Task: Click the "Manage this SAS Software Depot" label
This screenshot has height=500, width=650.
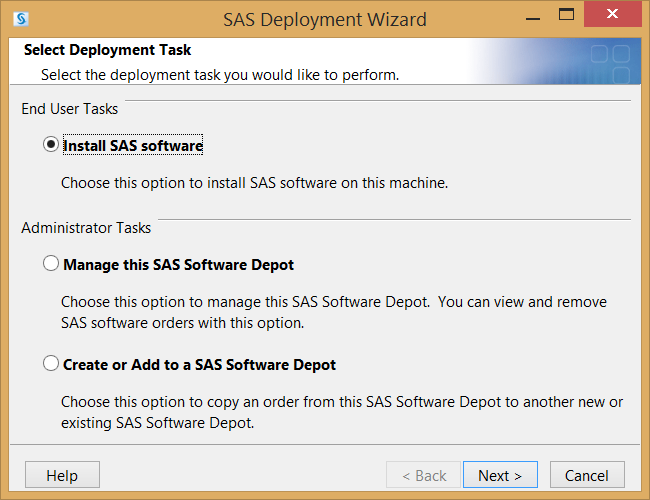Action: point(179,265)
